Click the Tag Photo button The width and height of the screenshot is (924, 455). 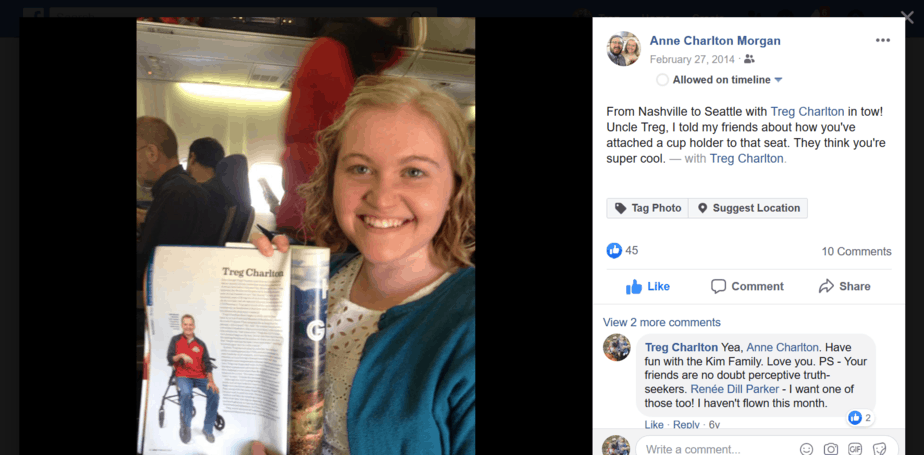648,208
